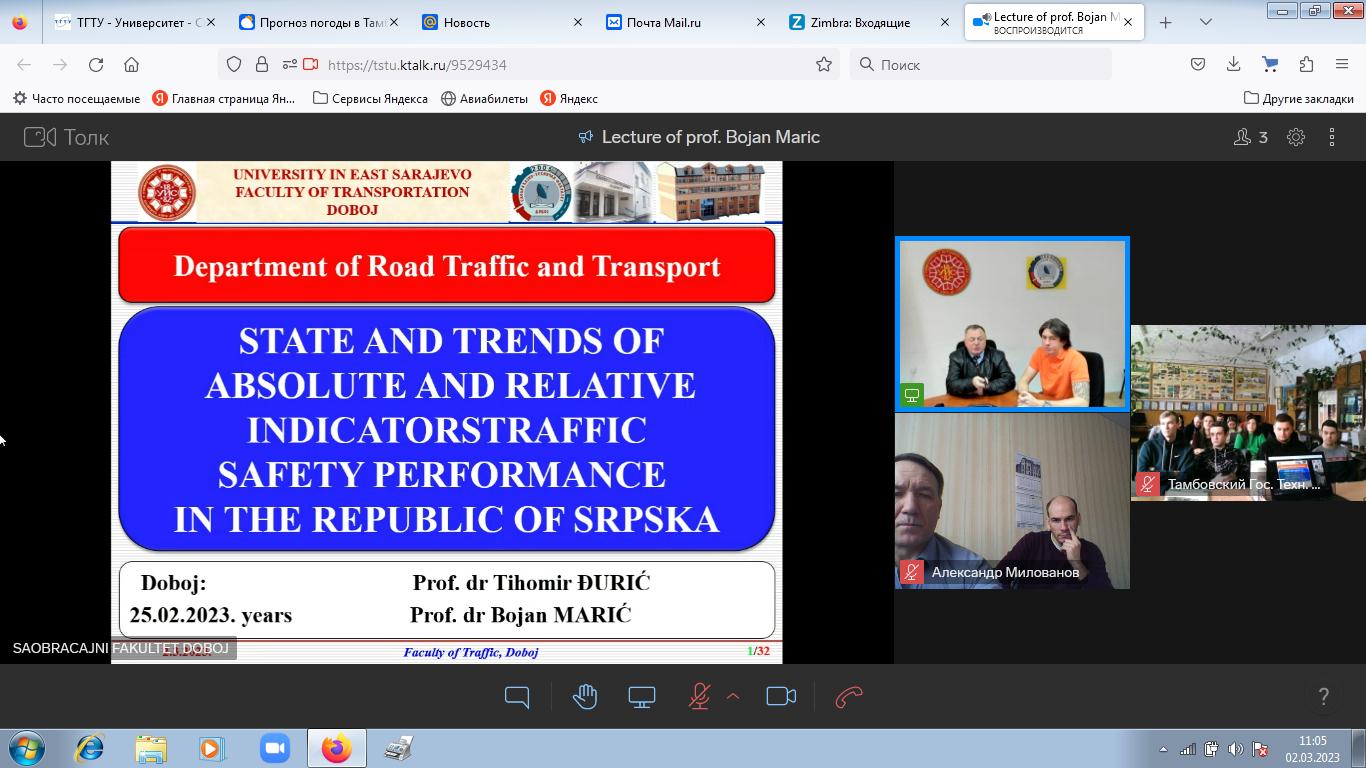Start screen sharing with monitor icon

pos(642,697)
